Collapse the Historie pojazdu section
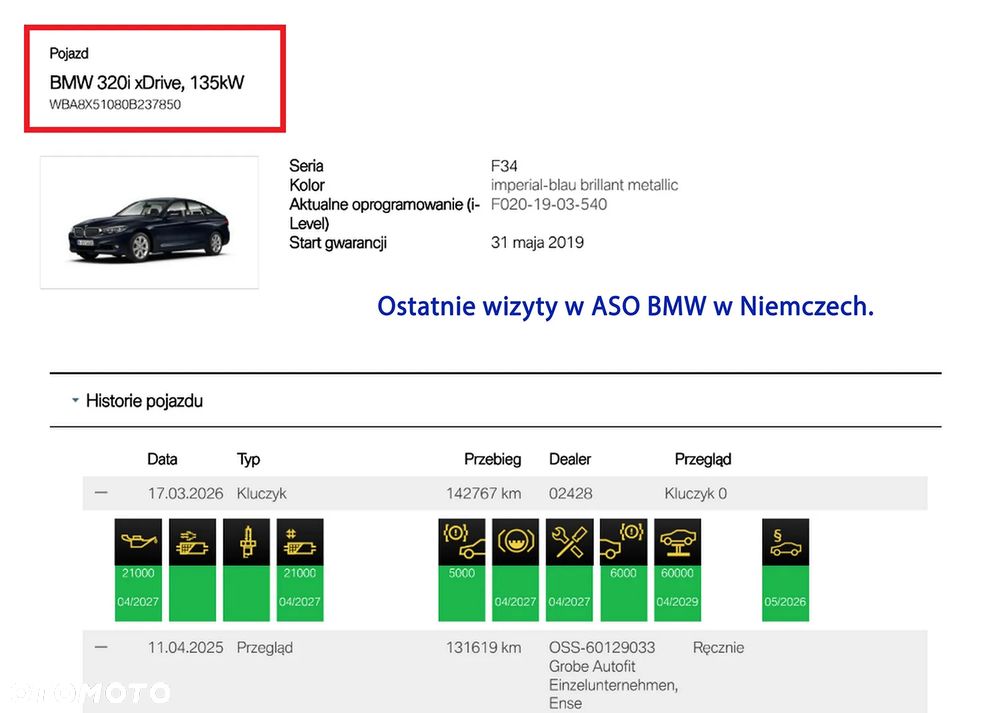This screenshot has width=1000, height=713. (x=75, y=401)
